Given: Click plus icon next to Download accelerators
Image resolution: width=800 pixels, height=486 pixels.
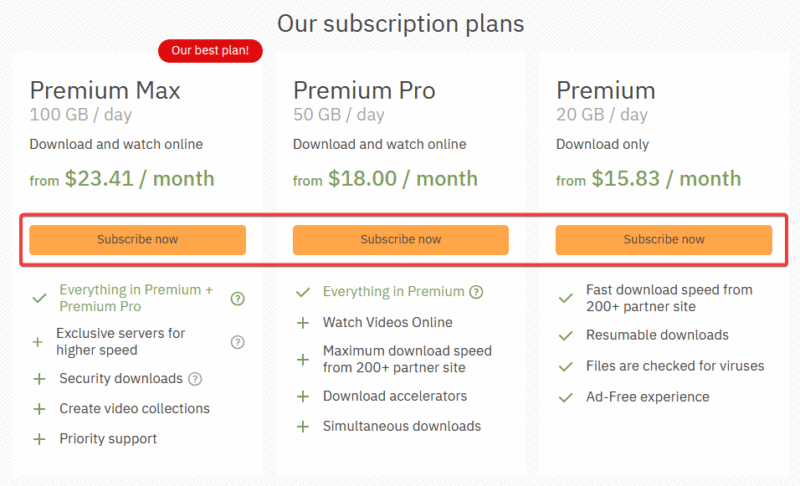Looking at the screenshot, I should coord(303,396).
